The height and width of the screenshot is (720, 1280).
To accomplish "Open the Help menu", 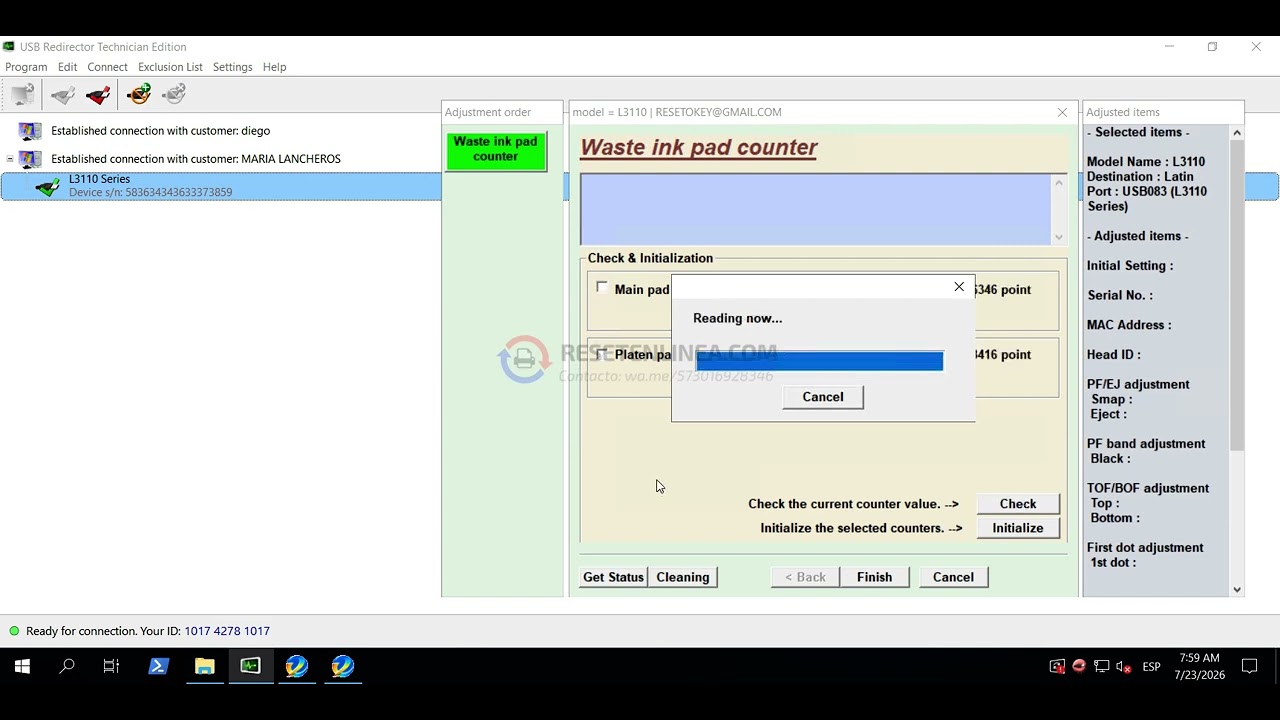I will (x=274, y=67).
